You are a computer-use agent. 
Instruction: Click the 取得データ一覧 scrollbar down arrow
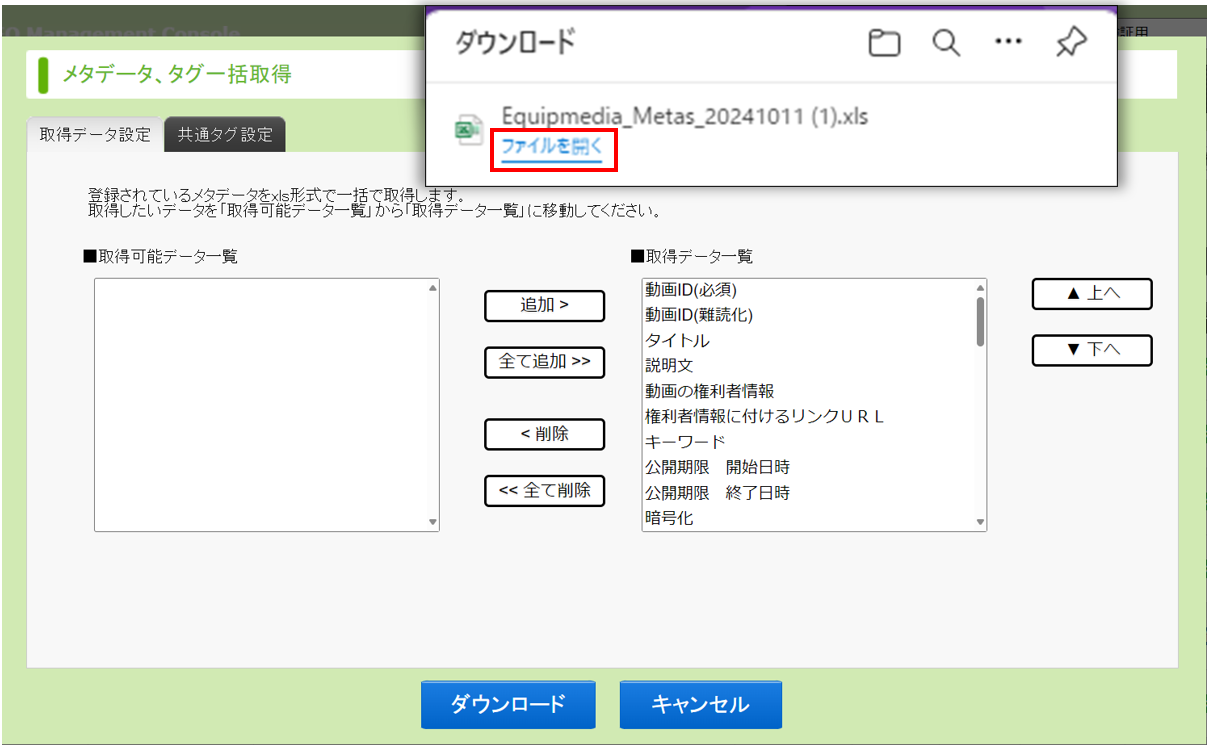pos(980,522)
